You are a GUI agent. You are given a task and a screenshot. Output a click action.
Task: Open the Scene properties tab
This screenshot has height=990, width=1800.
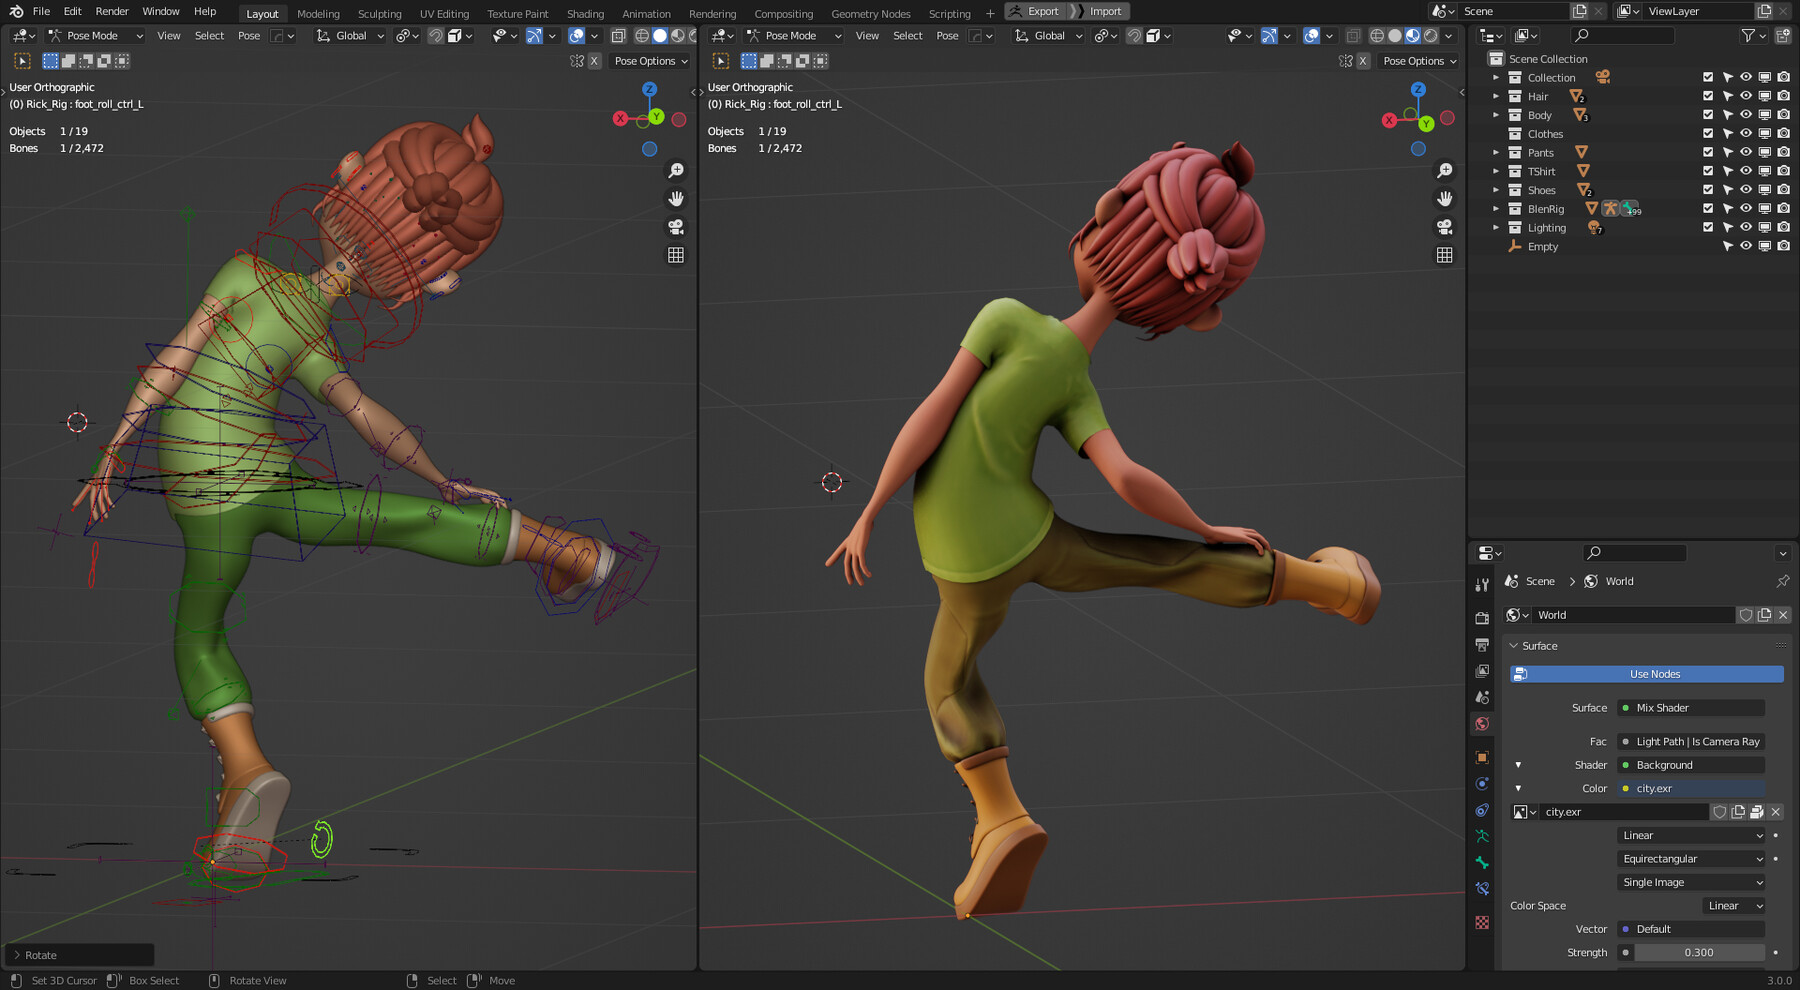point(1482,698)
